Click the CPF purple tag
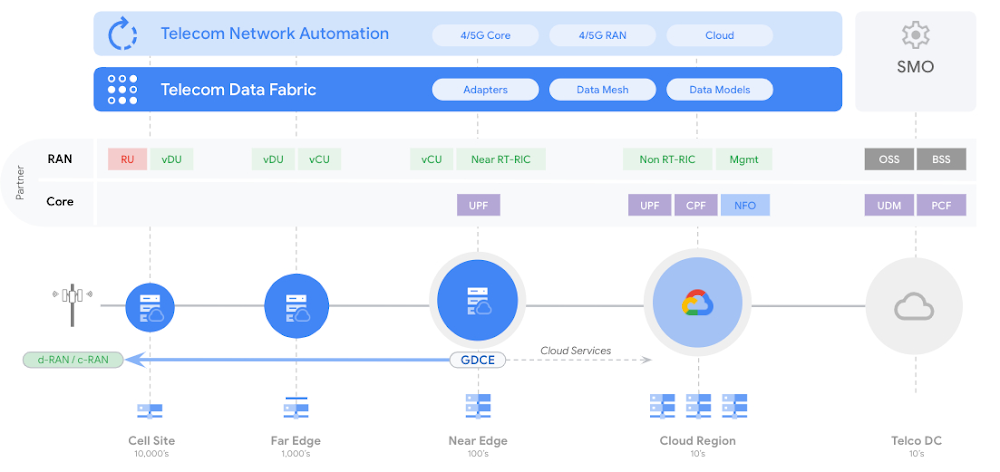 tap(696, 205)
